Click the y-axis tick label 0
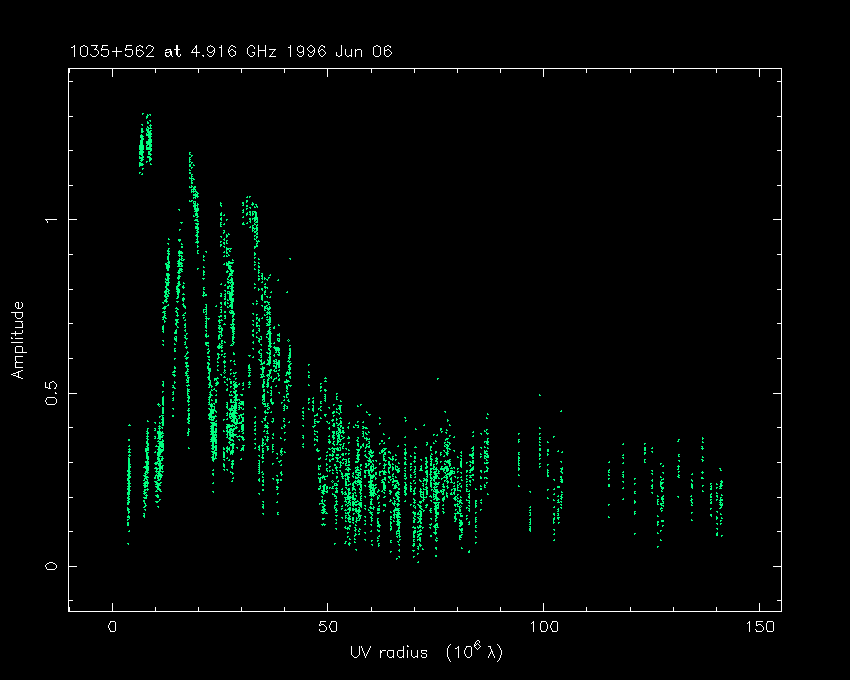Image resolution: width=850 pixels, height=680 pixels. [49, 566]
